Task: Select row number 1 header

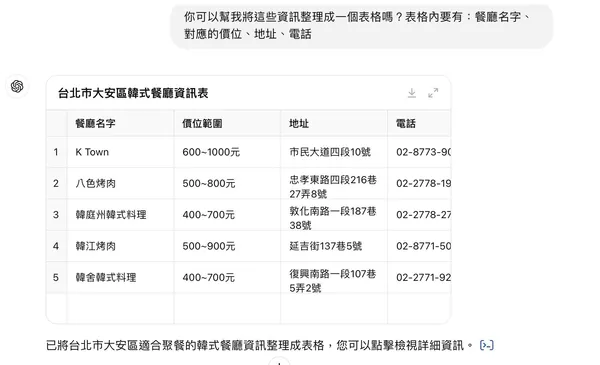Action: click(56, 152)
